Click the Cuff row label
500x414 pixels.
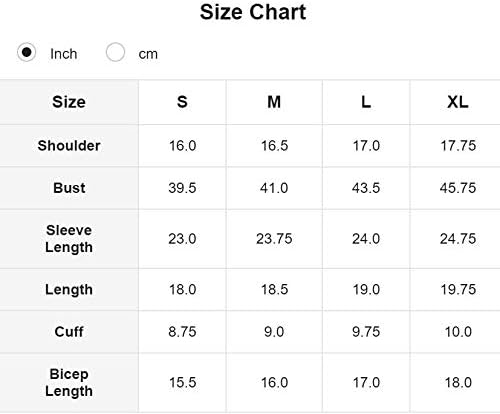coord(69,332)
